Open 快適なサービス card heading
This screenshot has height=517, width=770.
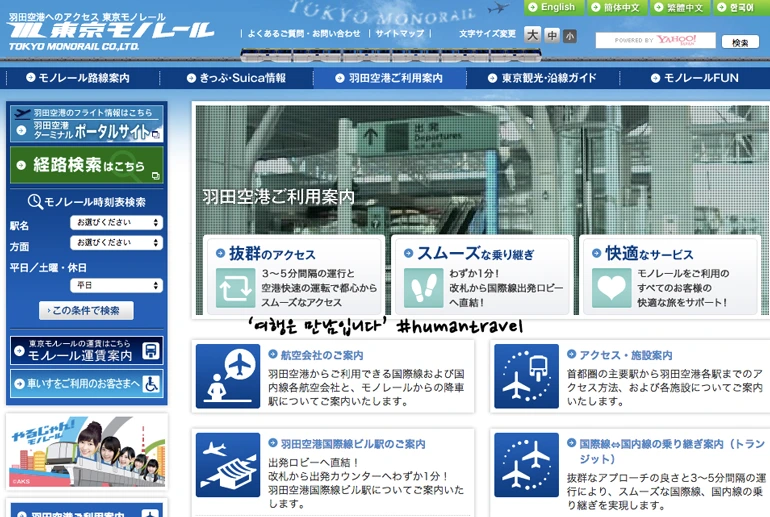649,254
